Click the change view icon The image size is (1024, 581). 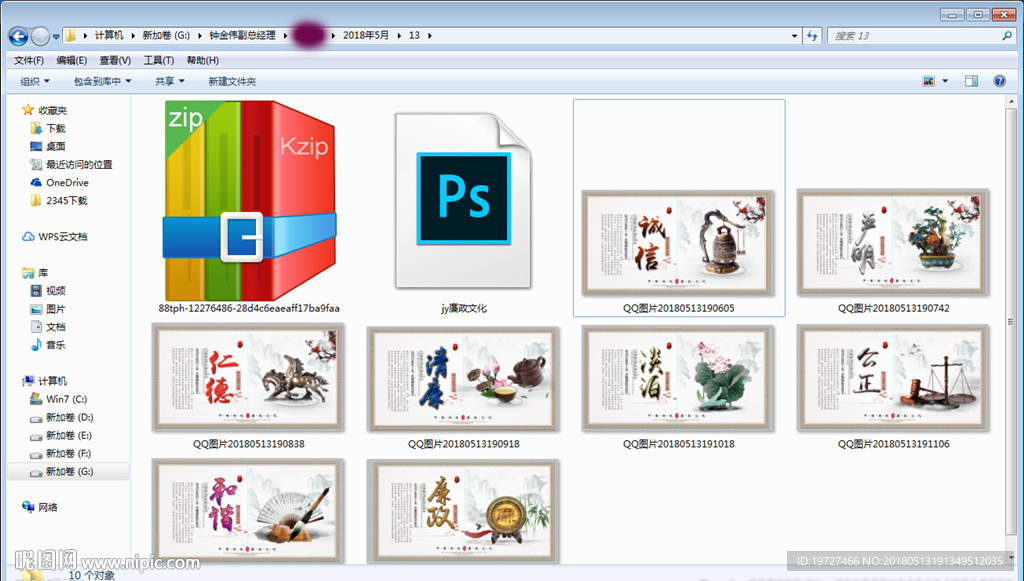928,81
